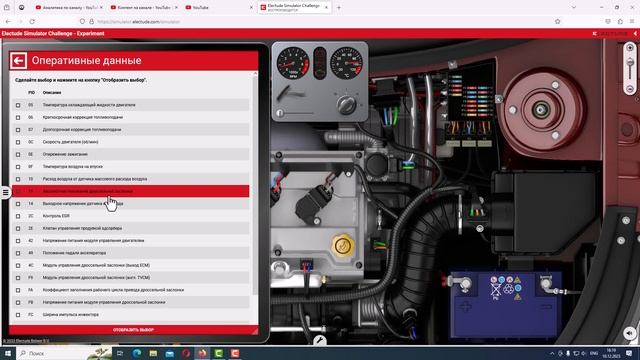Click the browser back arrow

(x=8, y=21)
